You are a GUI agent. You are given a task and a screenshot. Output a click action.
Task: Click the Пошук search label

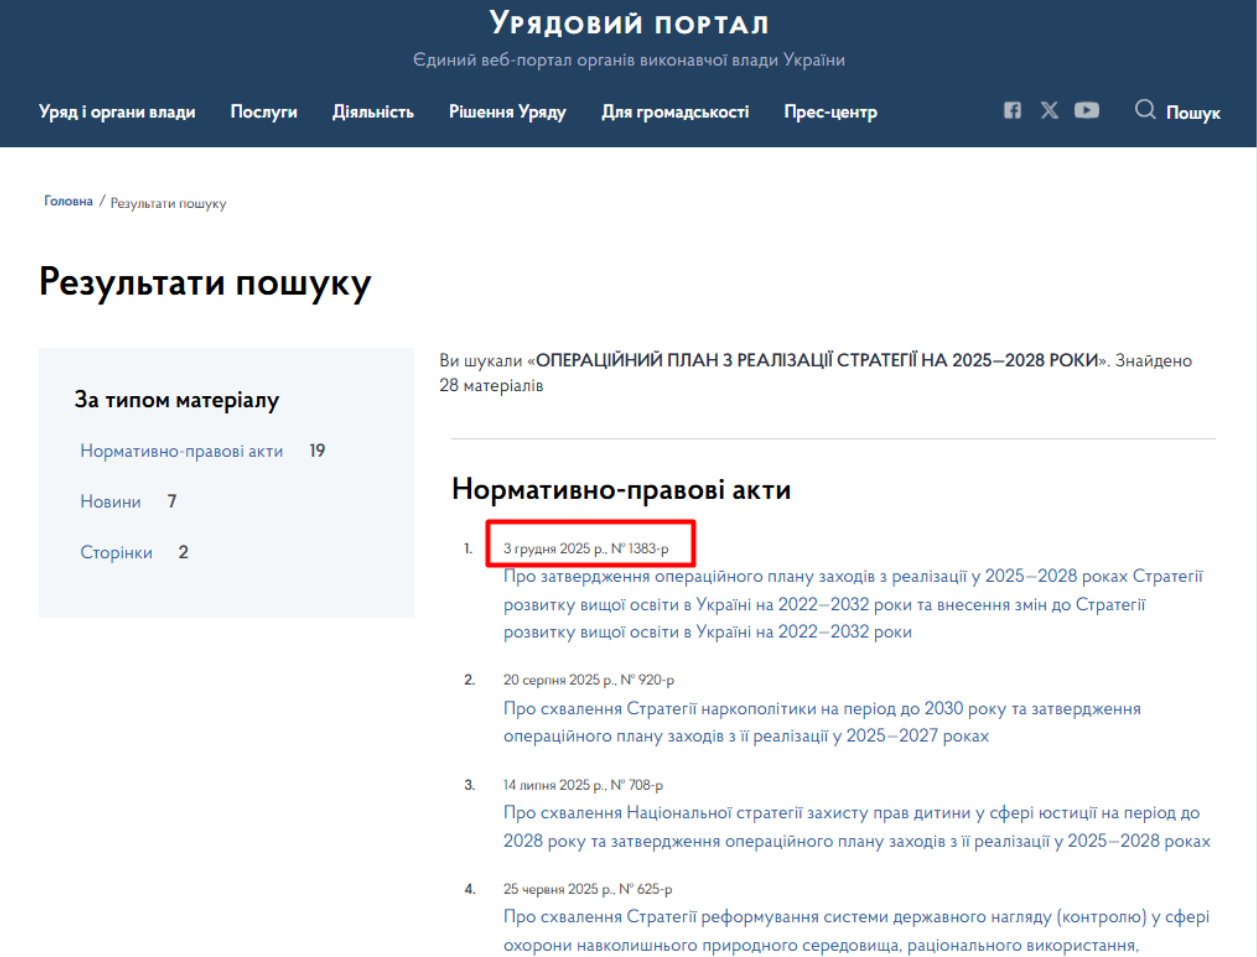coord(1193,113)
